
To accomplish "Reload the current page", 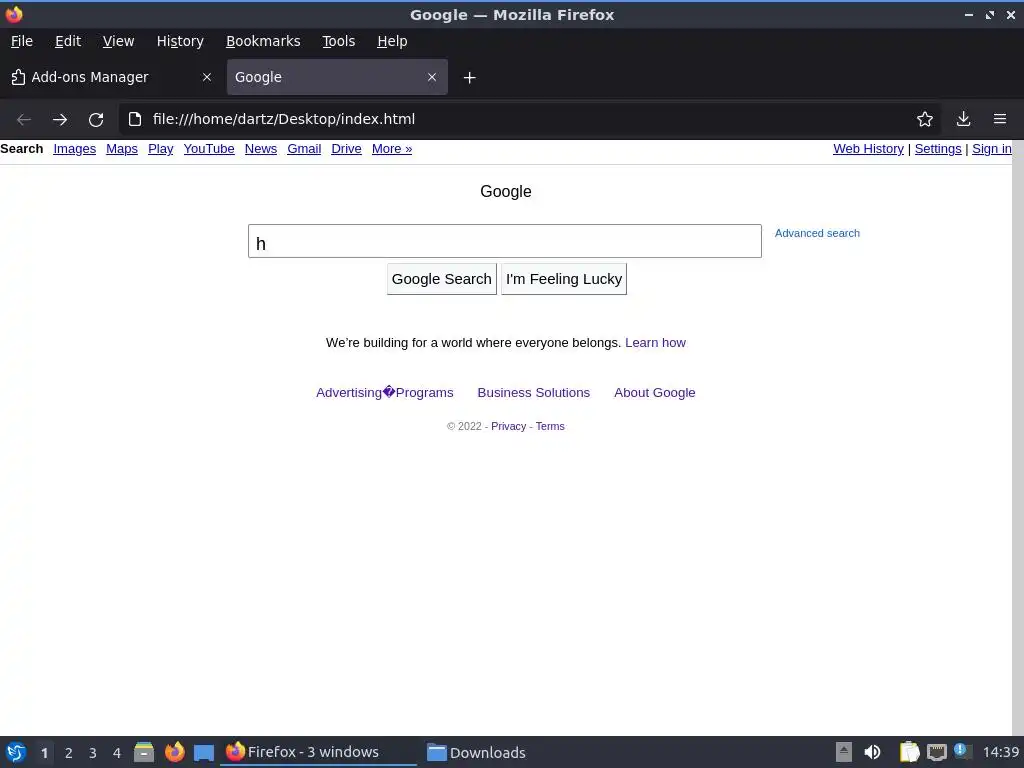I will [96, 120].
